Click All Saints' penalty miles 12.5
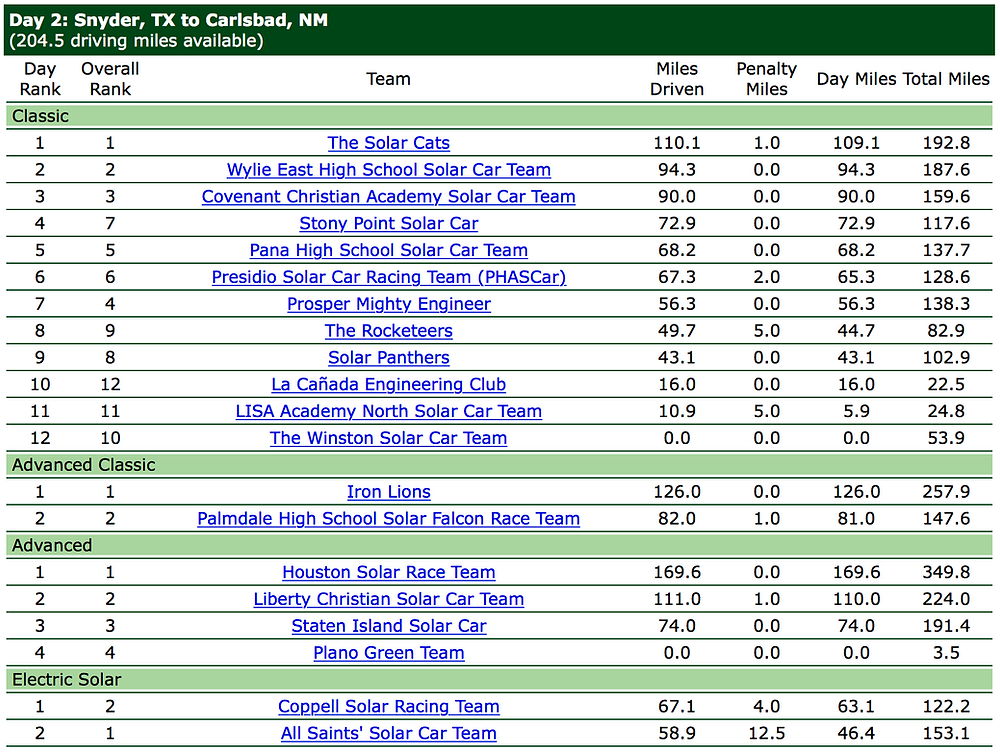The width and height of the screenshot is (1000, 755). point(767,733)
